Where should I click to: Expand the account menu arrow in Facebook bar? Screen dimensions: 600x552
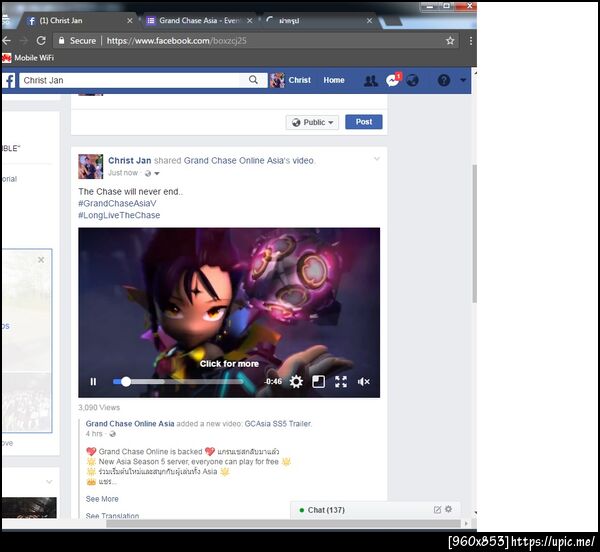(x=463, y=80)
